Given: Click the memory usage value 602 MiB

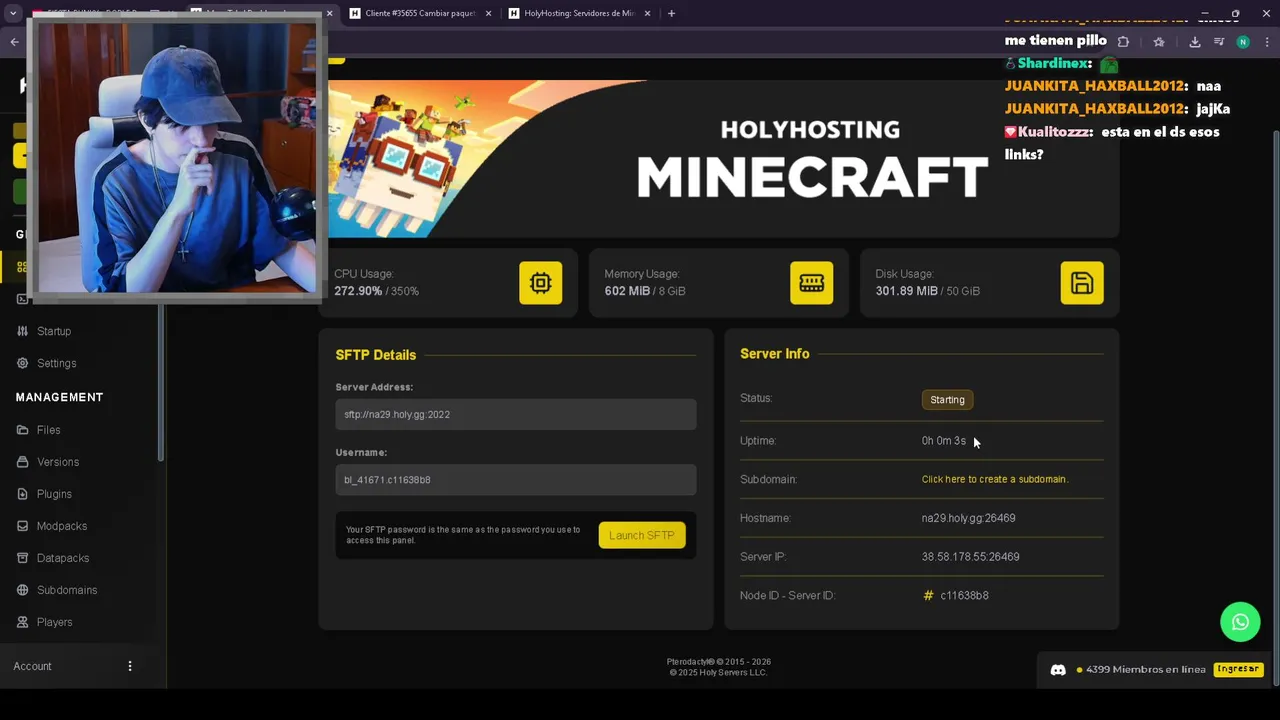Looking at the screenshot, I should pyautogui.click(x=627, y=291).
